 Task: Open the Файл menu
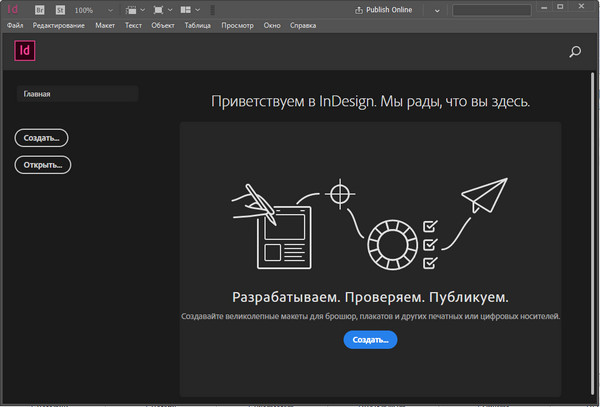point(15,23)
